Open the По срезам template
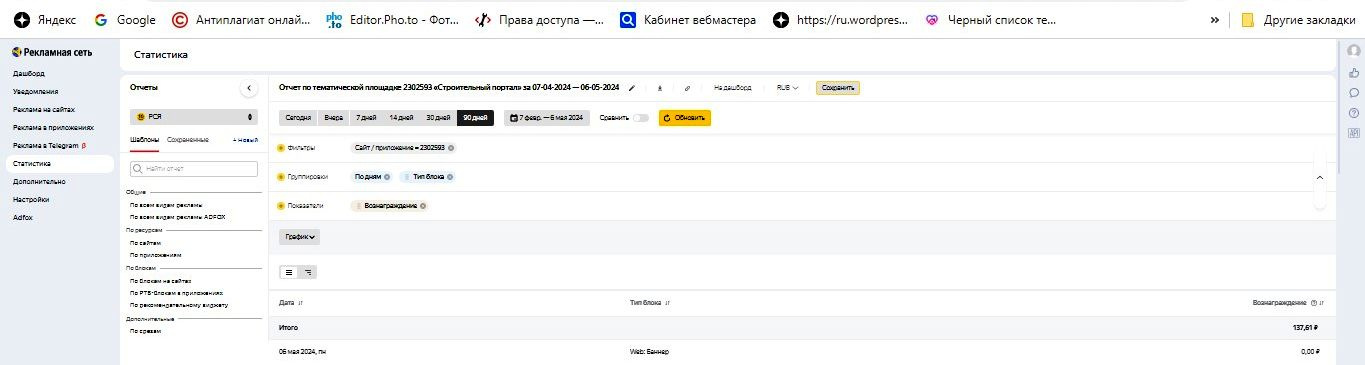1365x365 pixels. tap(145, 331)
